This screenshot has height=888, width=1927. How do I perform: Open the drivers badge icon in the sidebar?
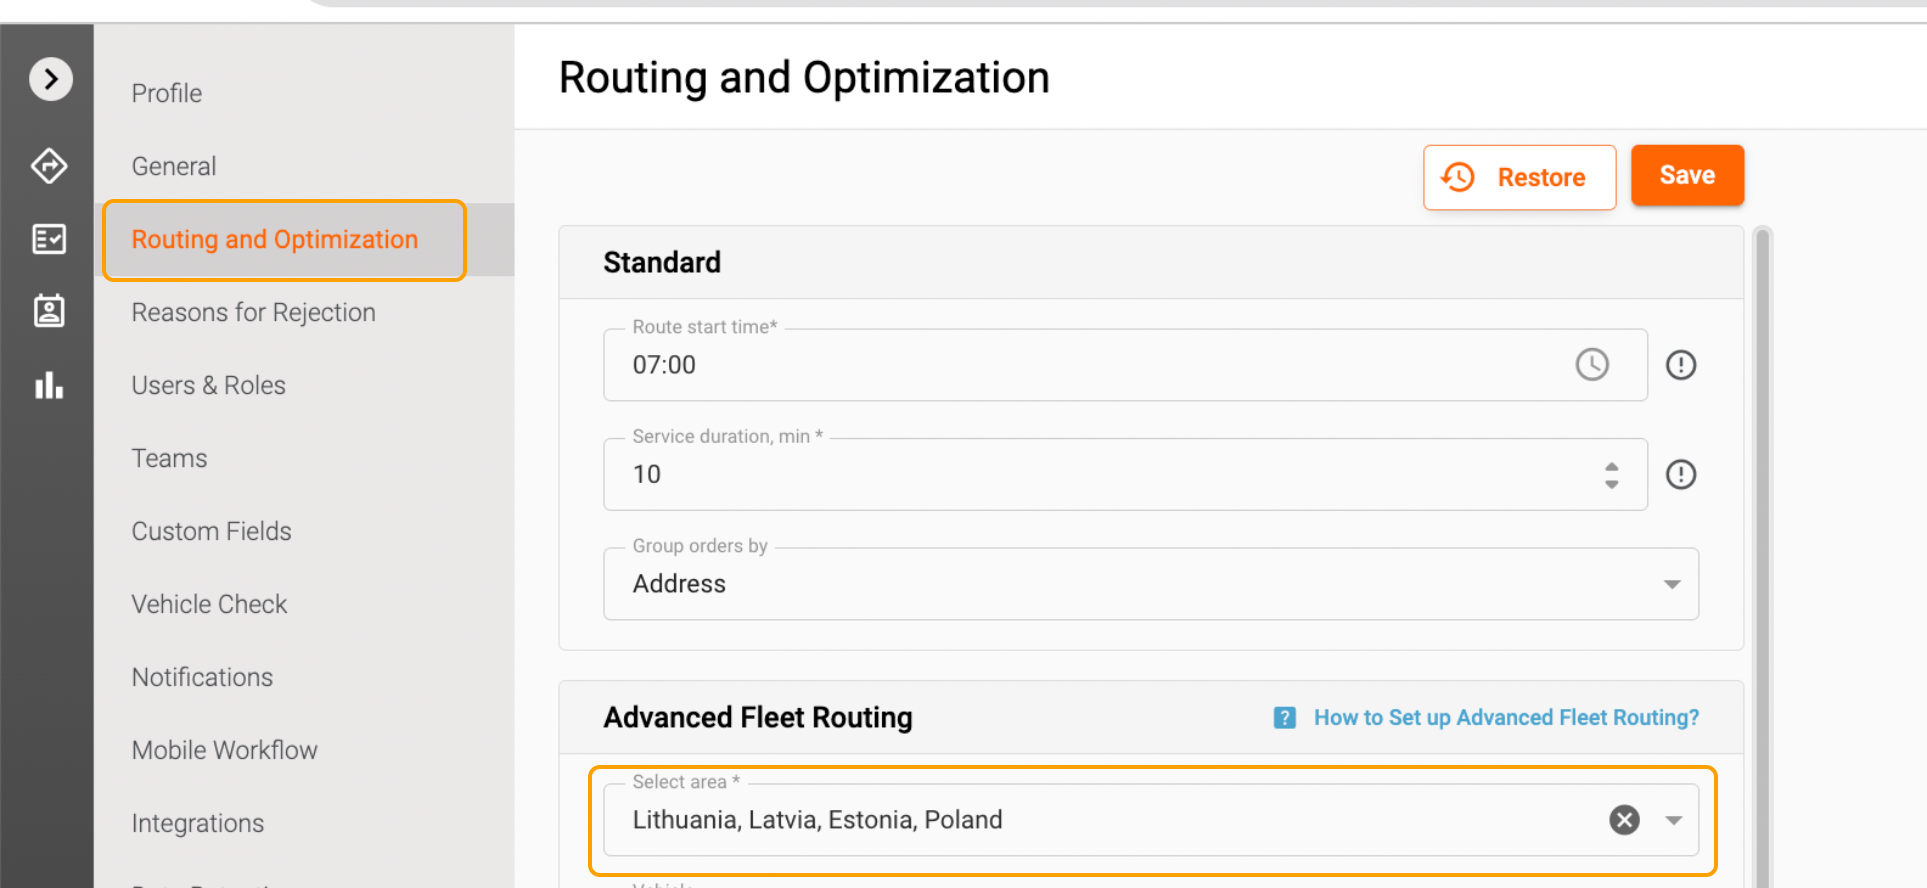[x=49, y=311]
